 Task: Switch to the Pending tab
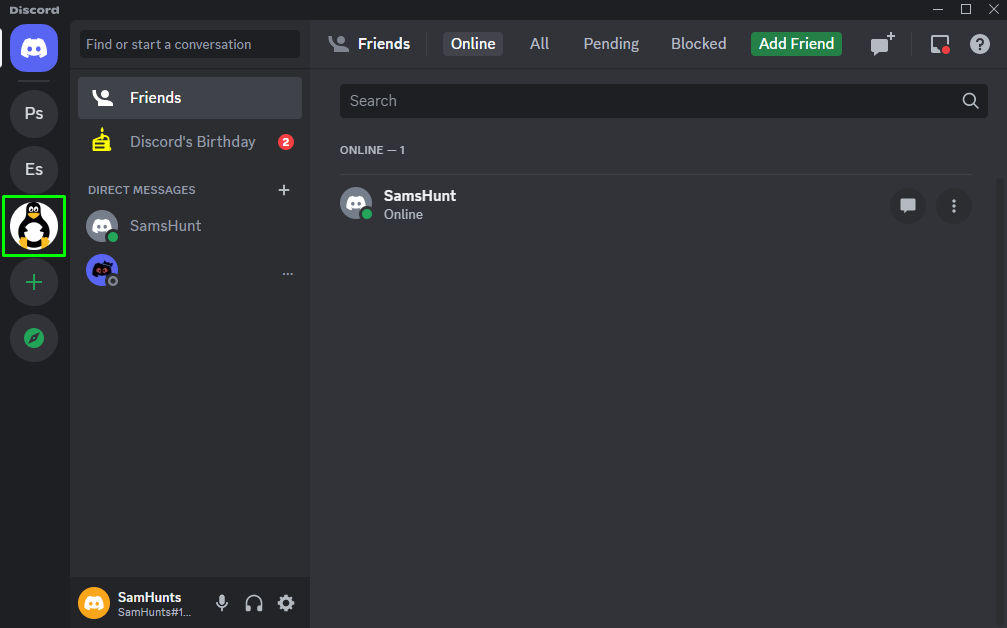pyautogui.click(x=611, y=44)
